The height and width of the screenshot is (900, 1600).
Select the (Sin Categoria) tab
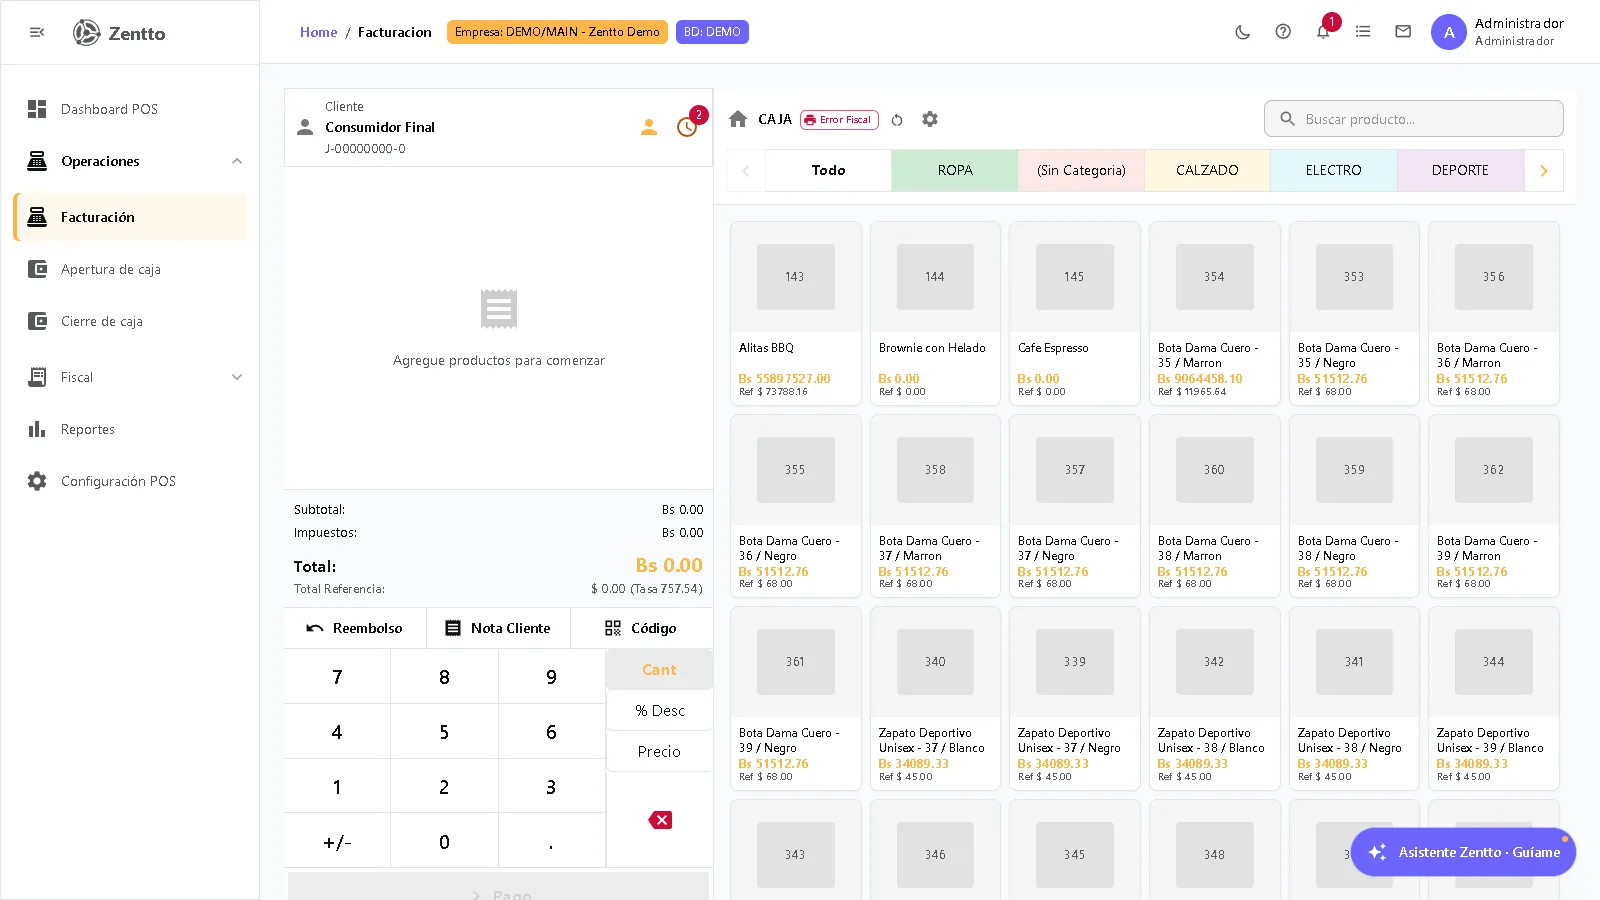[1081, 170]
